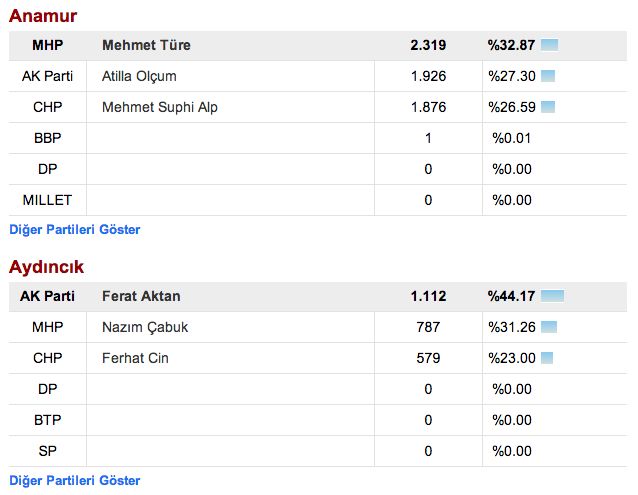Click vote count 0 in MILLET row
Viewport: 638px width, 495px height.
[428, 200]
